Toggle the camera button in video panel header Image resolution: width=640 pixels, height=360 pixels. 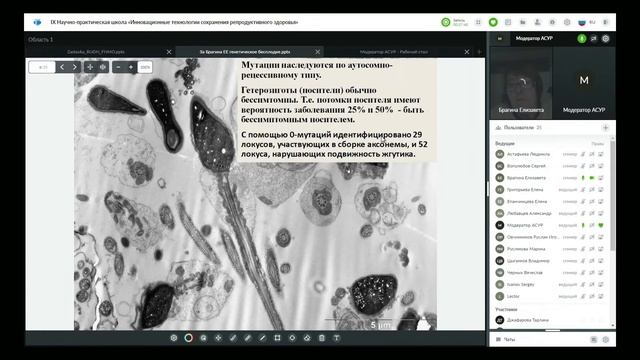pos(594,38)
